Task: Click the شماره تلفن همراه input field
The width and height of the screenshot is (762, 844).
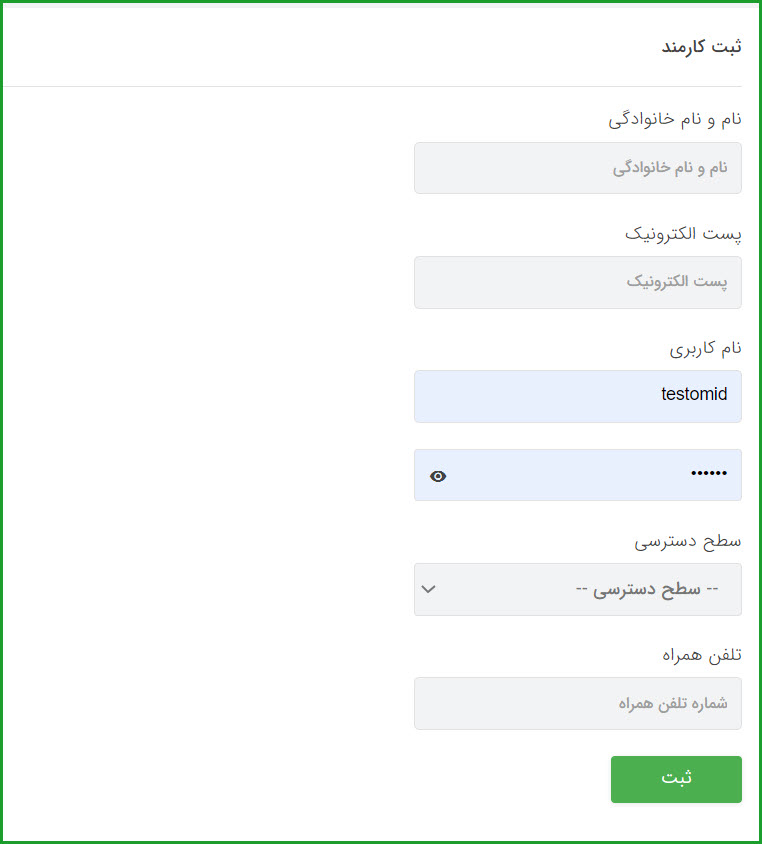Action: click(577, 703)
